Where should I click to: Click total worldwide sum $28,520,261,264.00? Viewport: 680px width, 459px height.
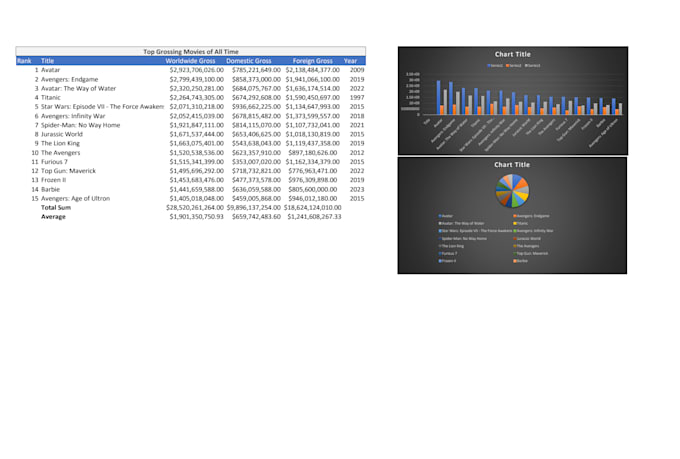coord(195,208)
